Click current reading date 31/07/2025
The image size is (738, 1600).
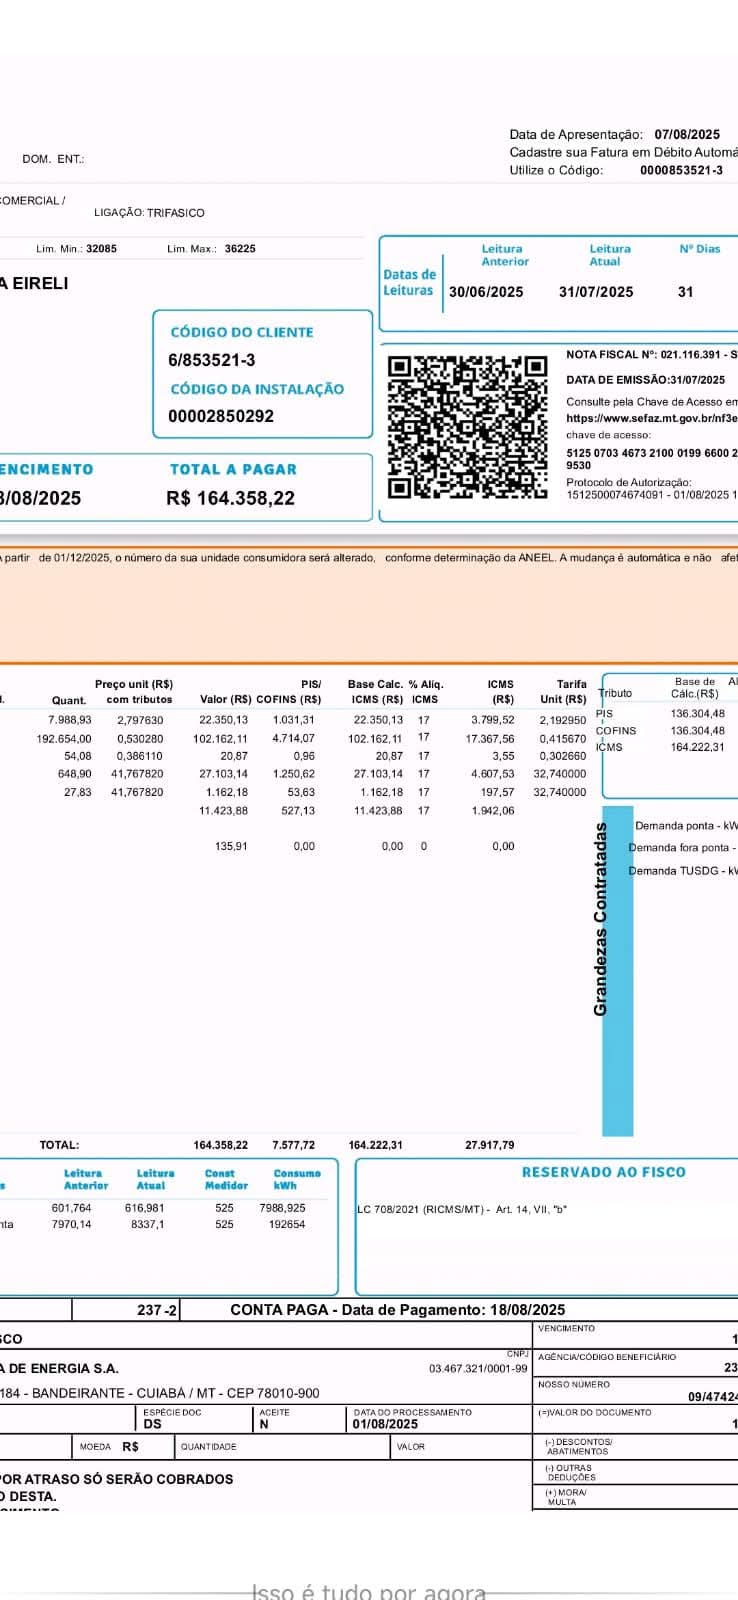tap(596, 292)
